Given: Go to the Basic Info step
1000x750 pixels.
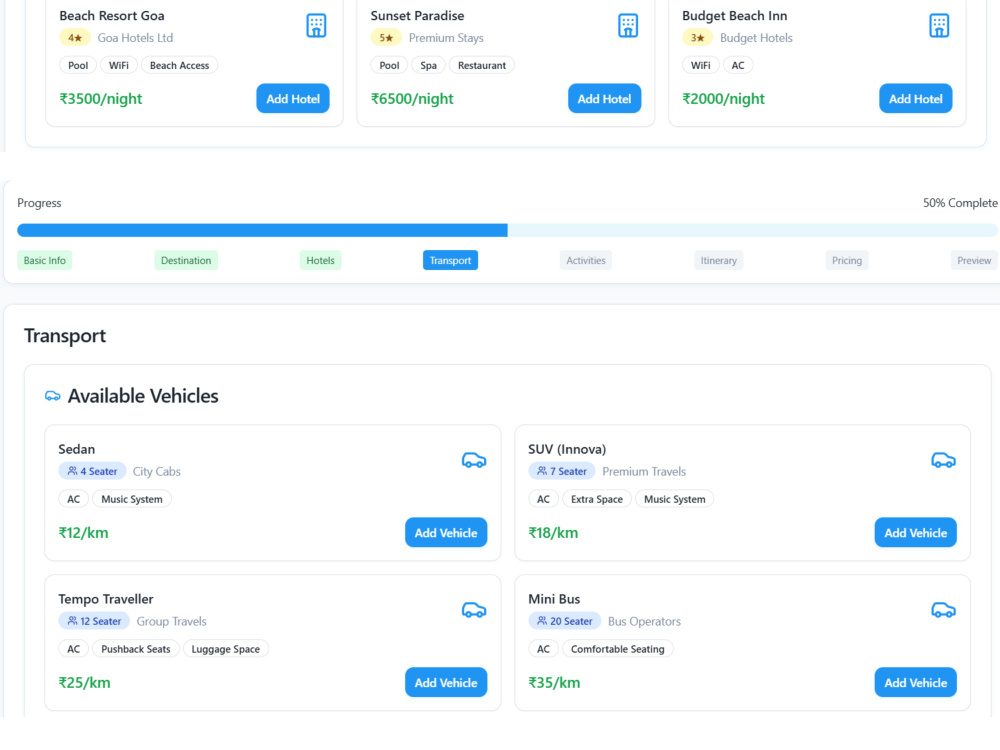Looking at the screenshot, I should tap(45, 260).
